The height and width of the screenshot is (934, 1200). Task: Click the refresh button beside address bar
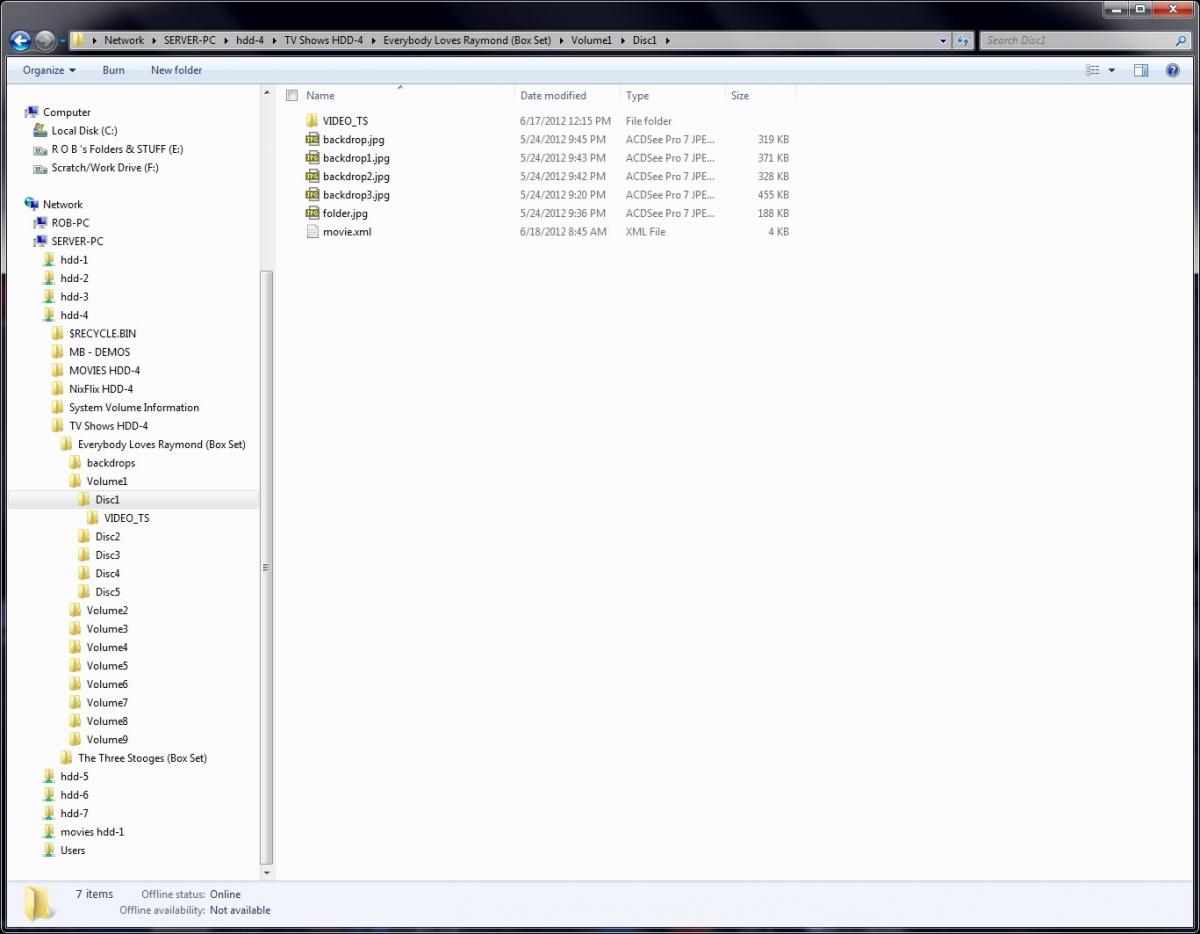[x=963, y=41]
